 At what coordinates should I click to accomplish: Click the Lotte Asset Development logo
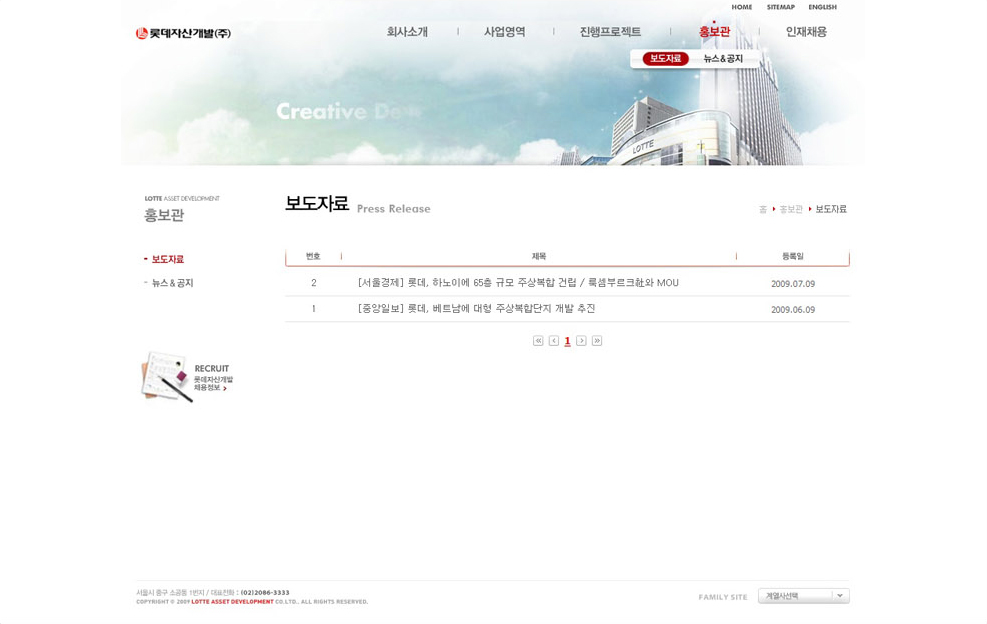184,33
